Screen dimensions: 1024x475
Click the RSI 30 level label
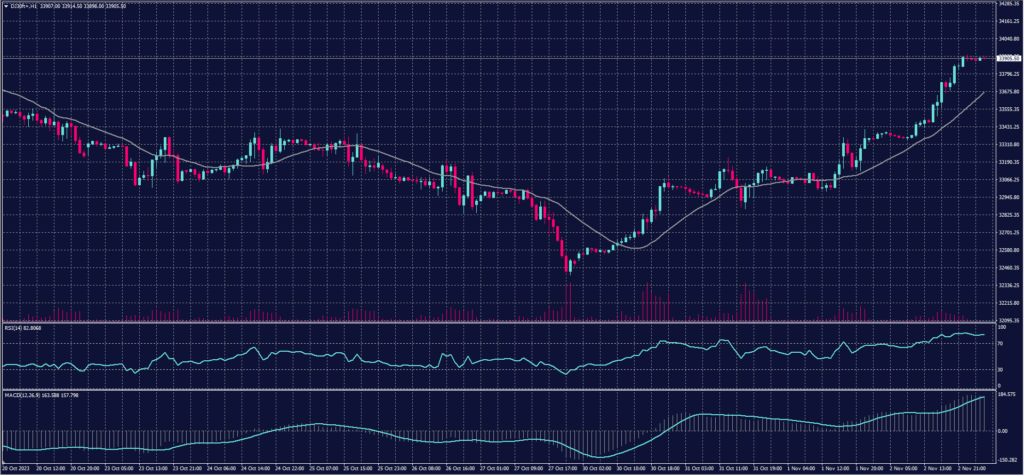pos(1001,369)
